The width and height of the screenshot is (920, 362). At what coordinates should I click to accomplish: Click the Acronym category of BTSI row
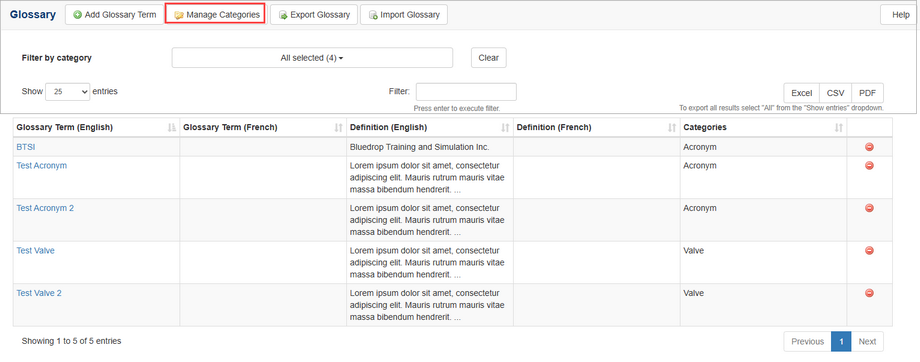click(x=700, y=147)
